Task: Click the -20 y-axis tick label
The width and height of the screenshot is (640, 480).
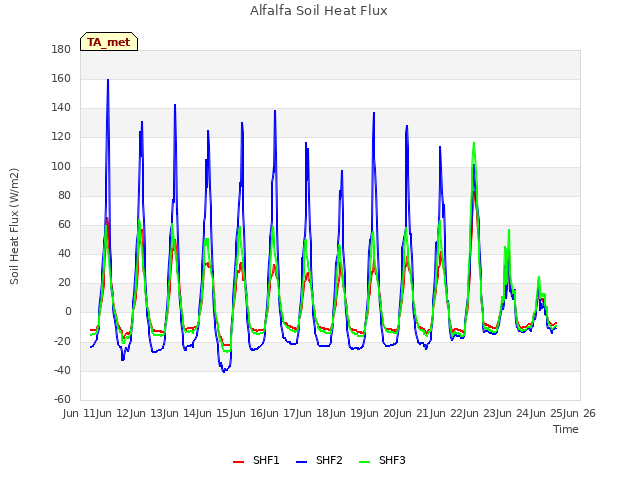Action: (x=62, y=341)
